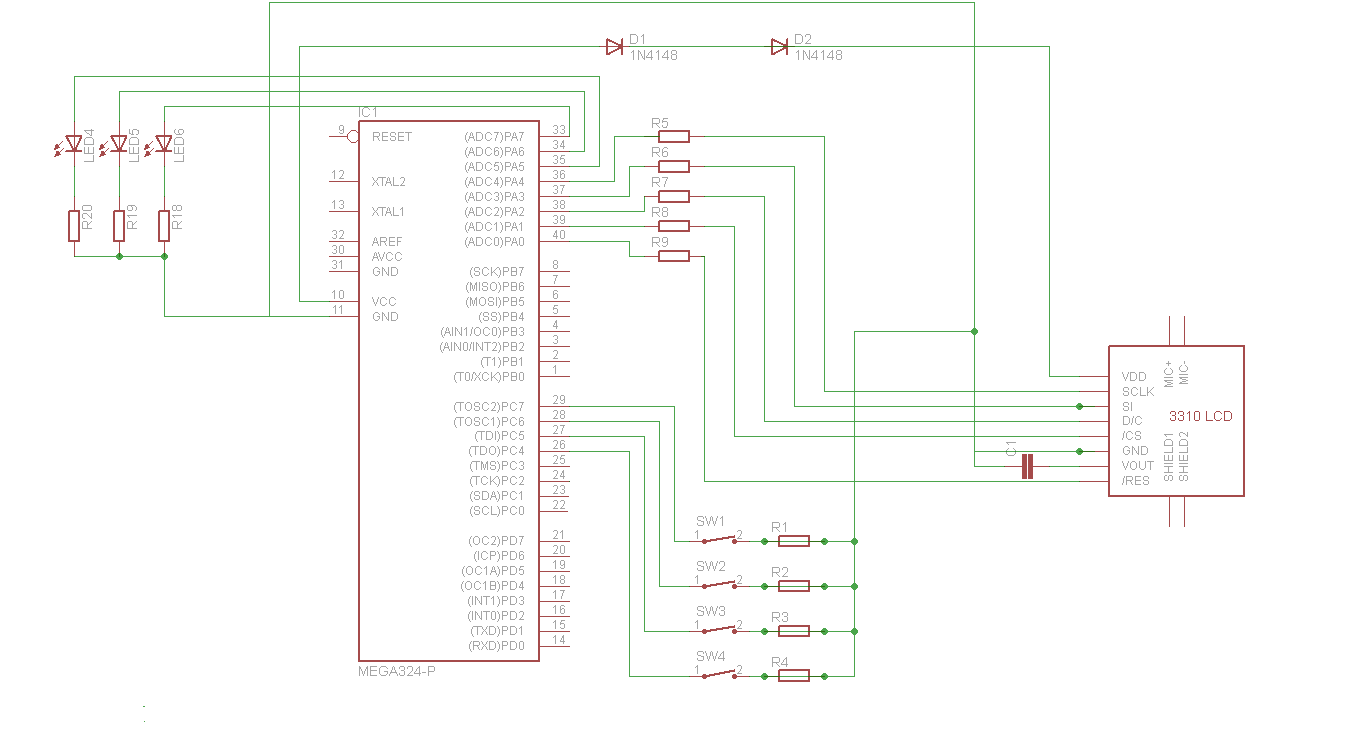This screenshot has width=1346, height=730.
Task: Click the (TOSC2)PC7 pin label
Action: click(489, 406)
